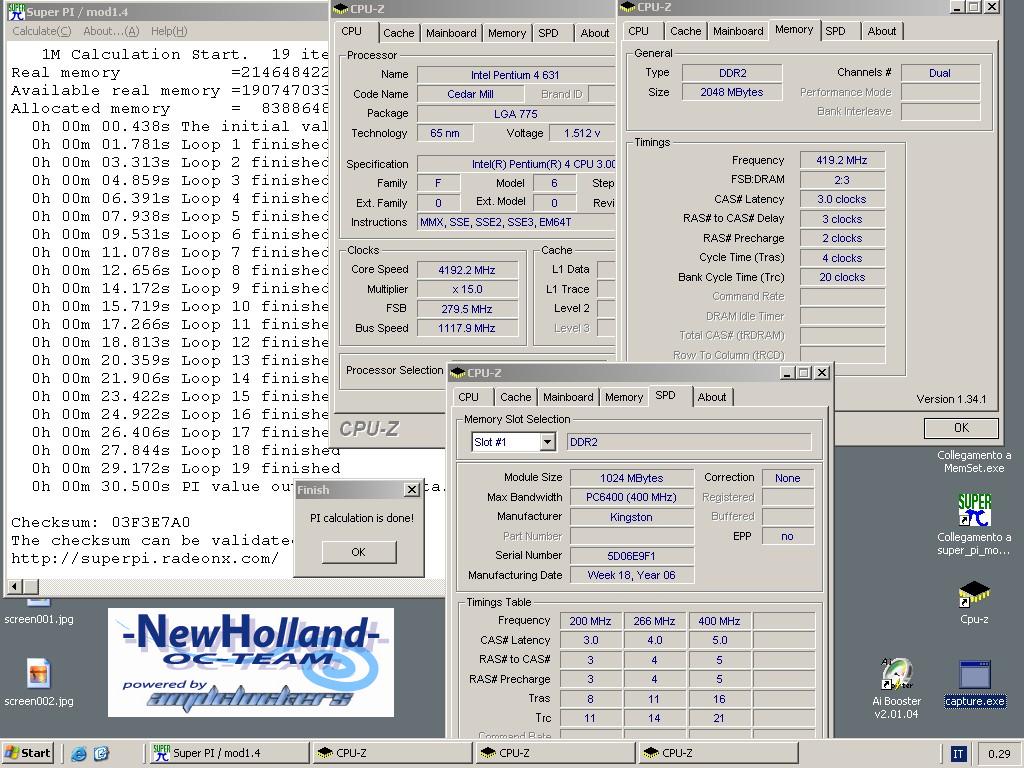Open the Calculate menu in Super PI
This screenshot has height=768, width=1024.
coord(42,31)
